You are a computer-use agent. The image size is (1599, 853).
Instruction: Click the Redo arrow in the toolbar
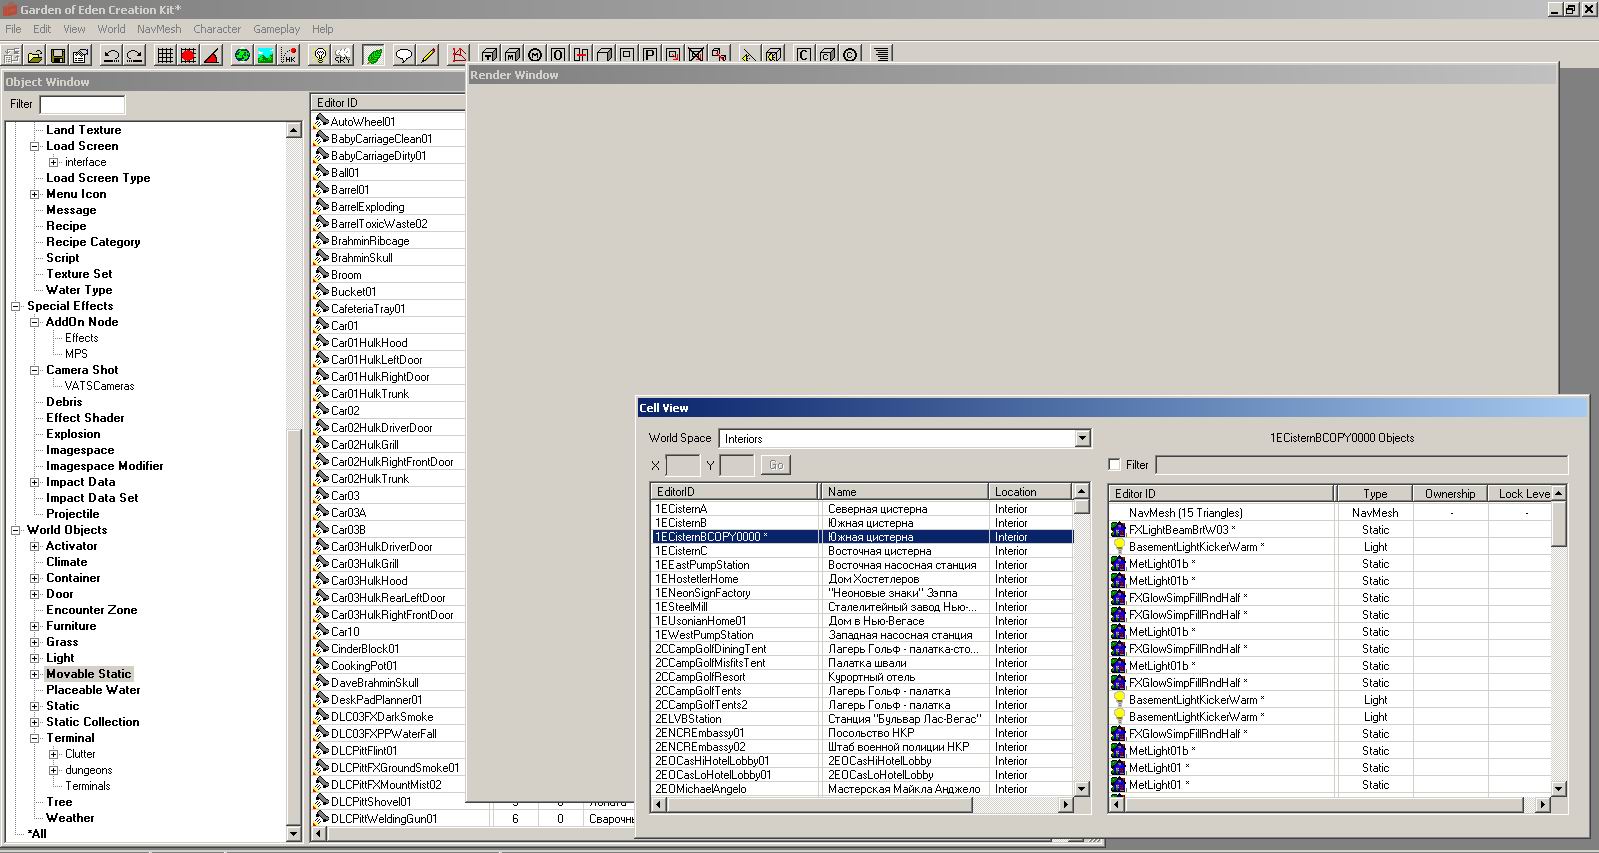pyautogui.click(x=134, y=55)
